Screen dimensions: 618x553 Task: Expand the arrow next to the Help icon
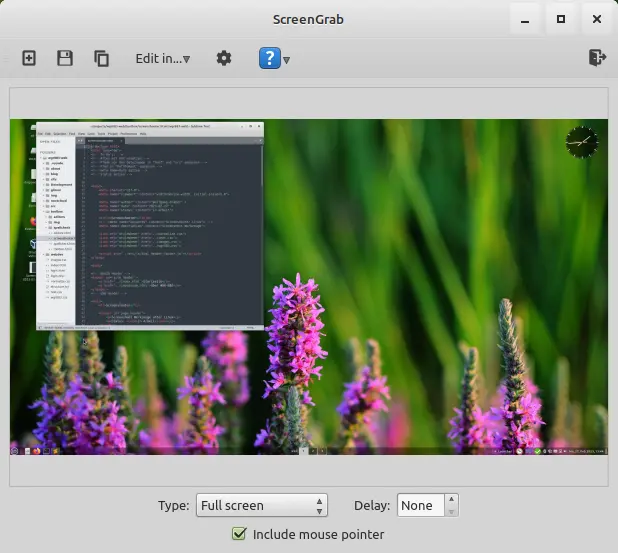[x=287, y=60]
